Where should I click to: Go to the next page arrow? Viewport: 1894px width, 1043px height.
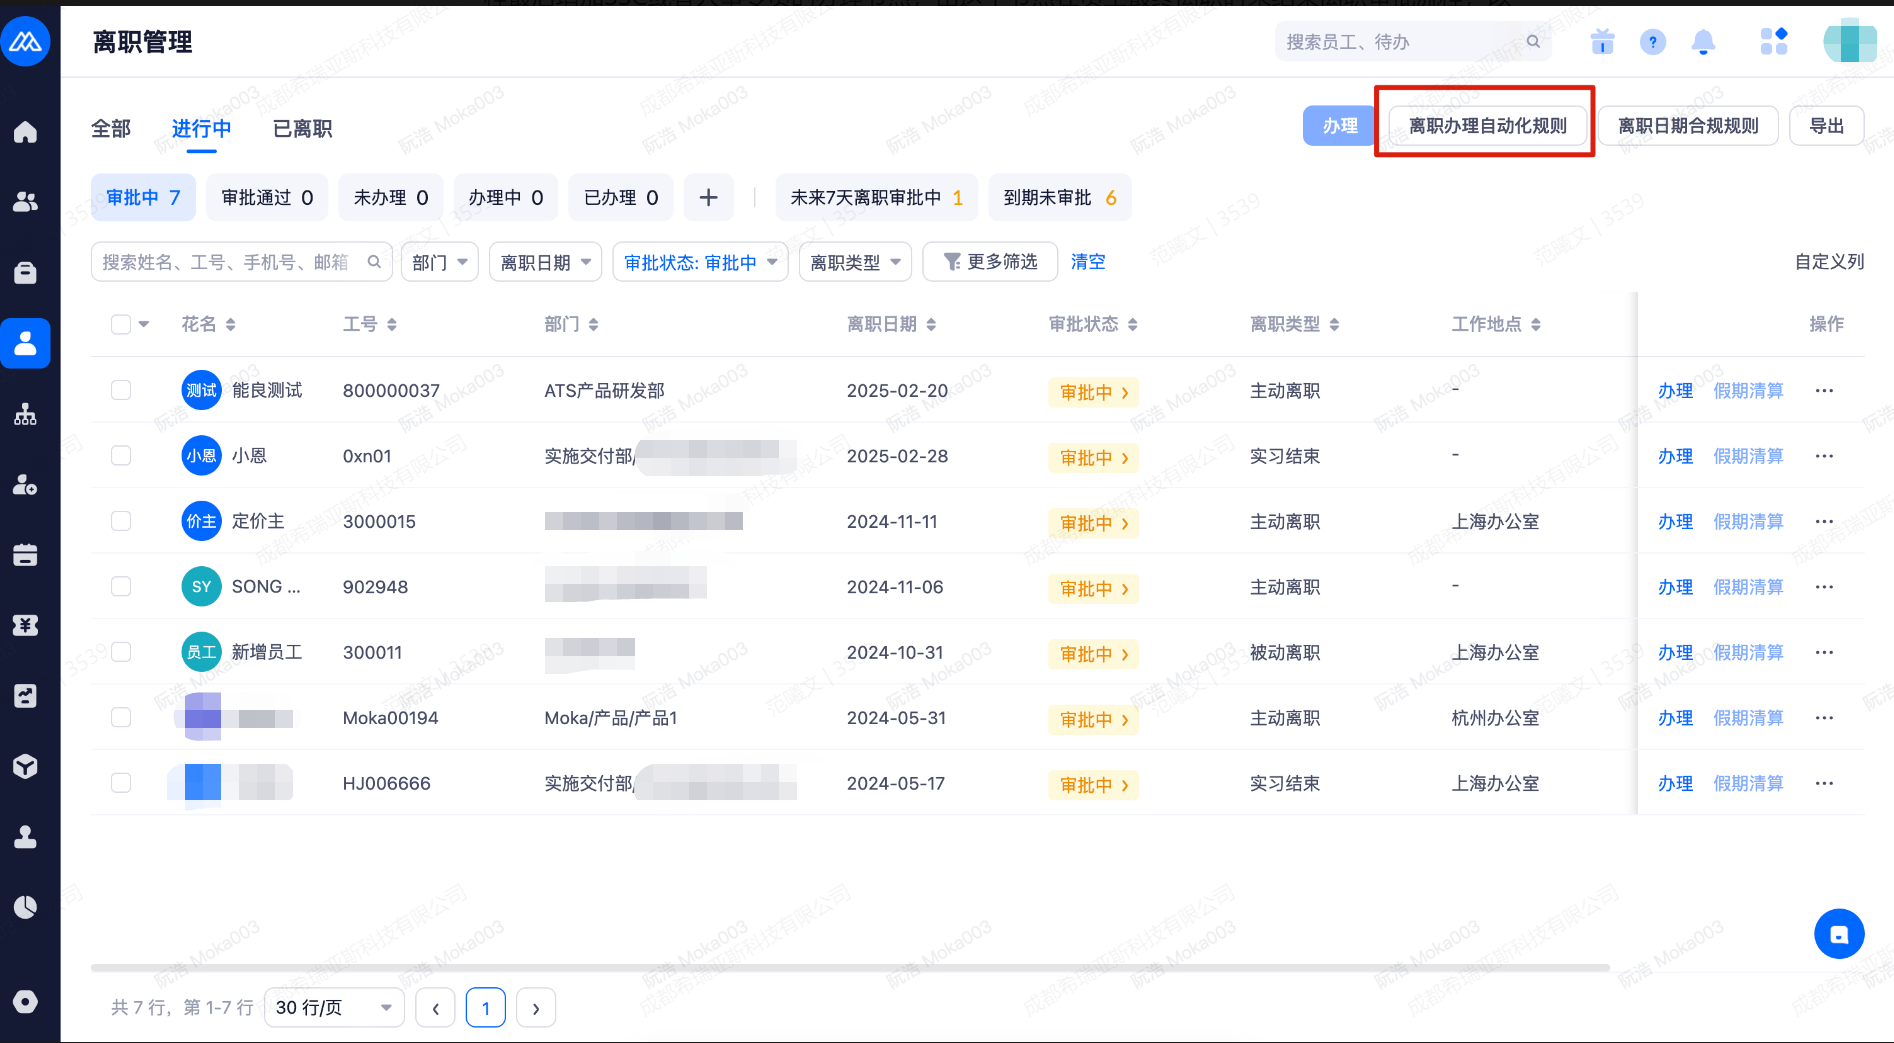[x=536, y=1008]
